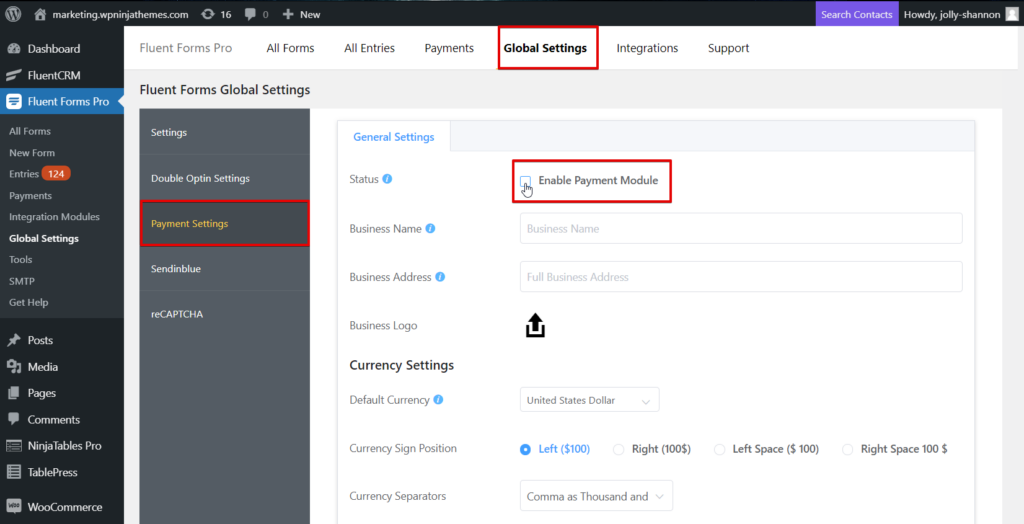Open the Default Currency dropdown
1024x524 pixels.
[589, 400]
